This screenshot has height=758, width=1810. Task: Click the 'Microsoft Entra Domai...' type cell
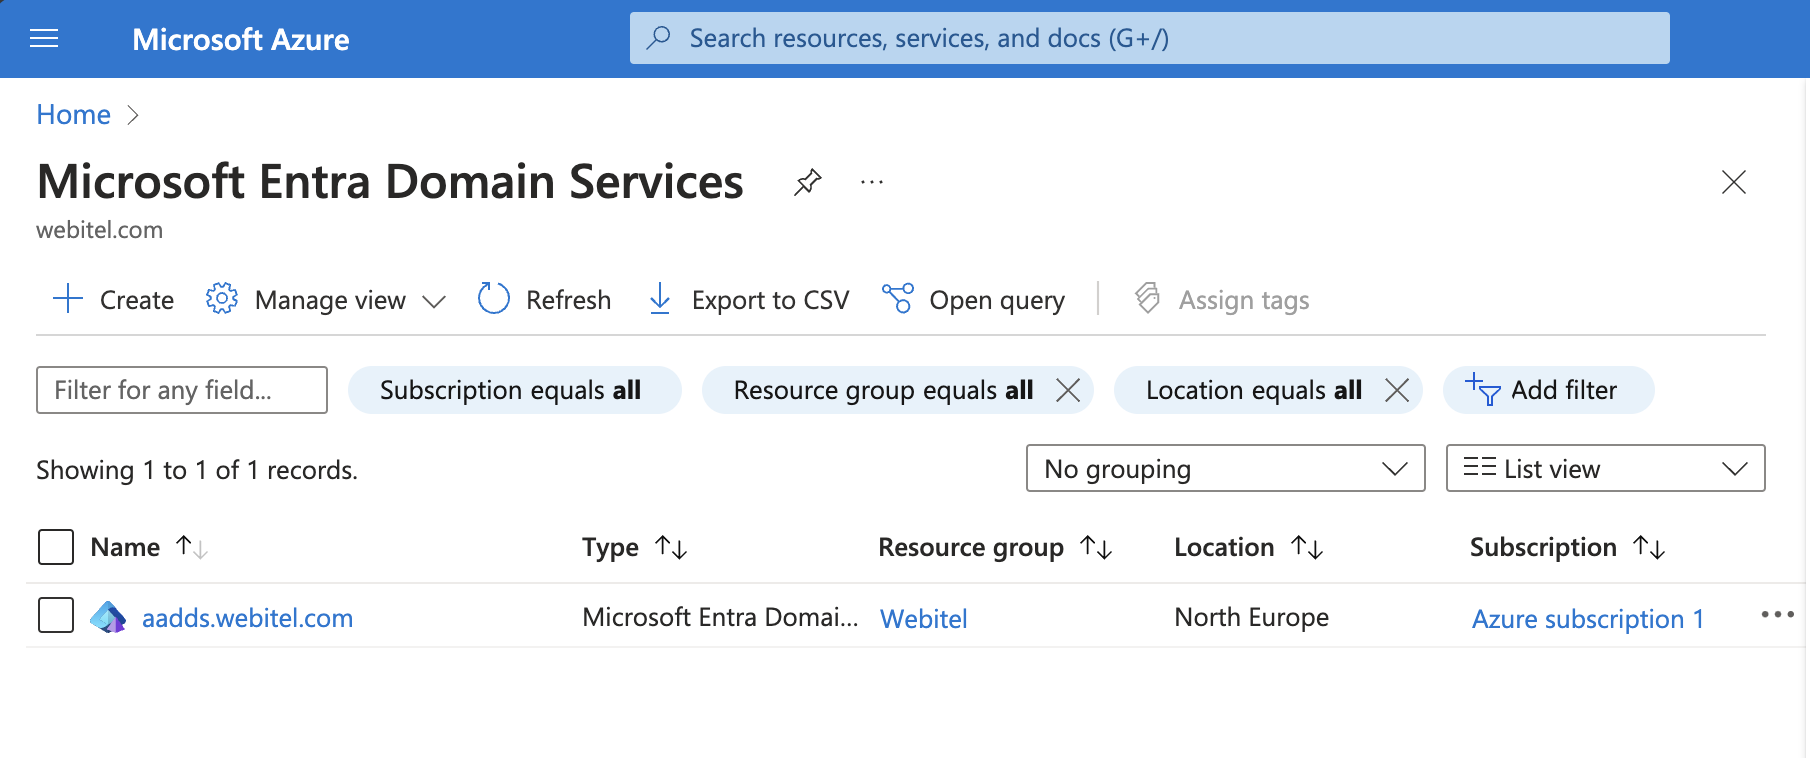(720, 617)
